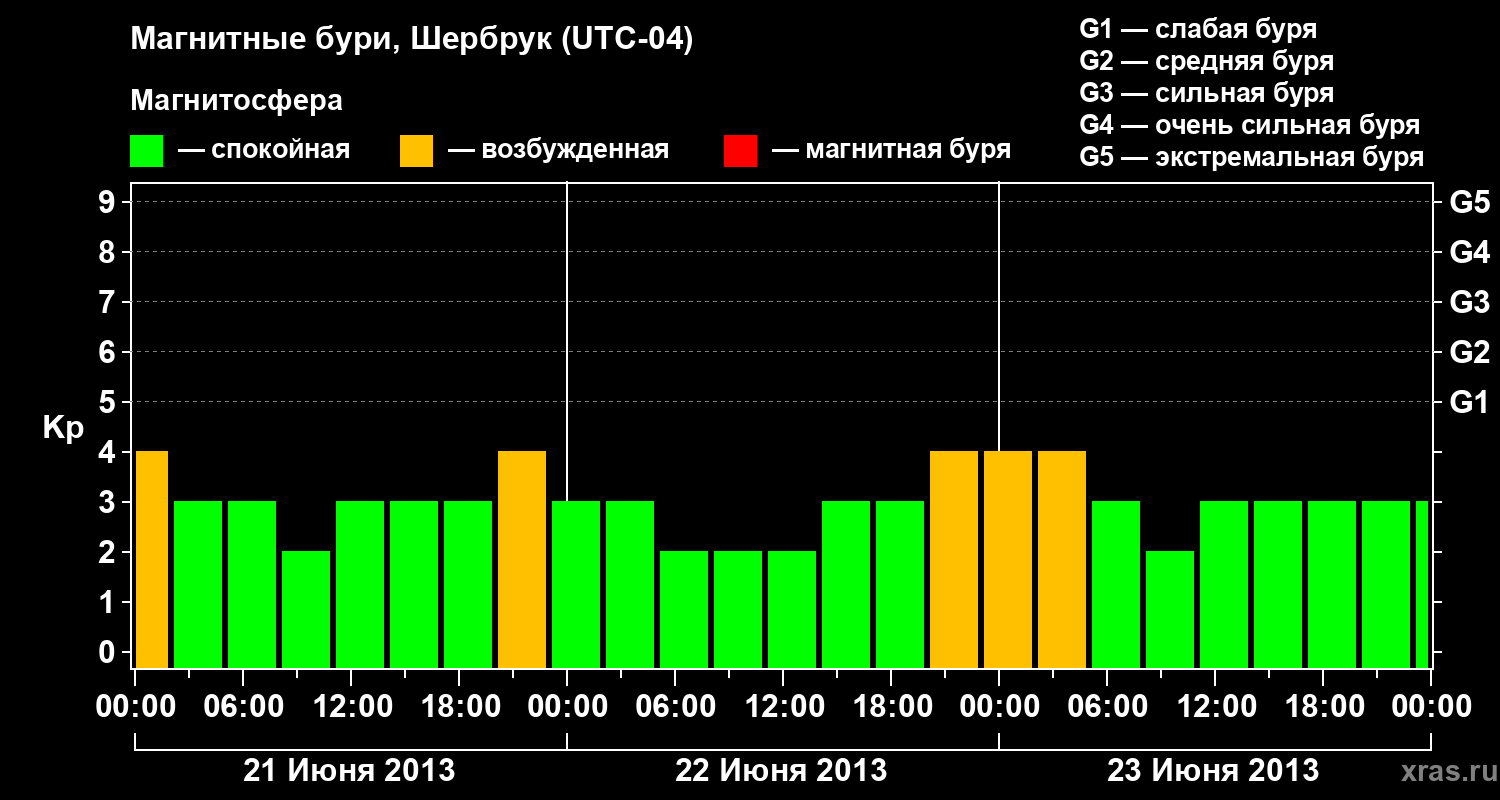The width and height of the screenshot is (1500, 800).
Task: Click the green bar spanning 06:00 on 23 June
Action: 1116,585
